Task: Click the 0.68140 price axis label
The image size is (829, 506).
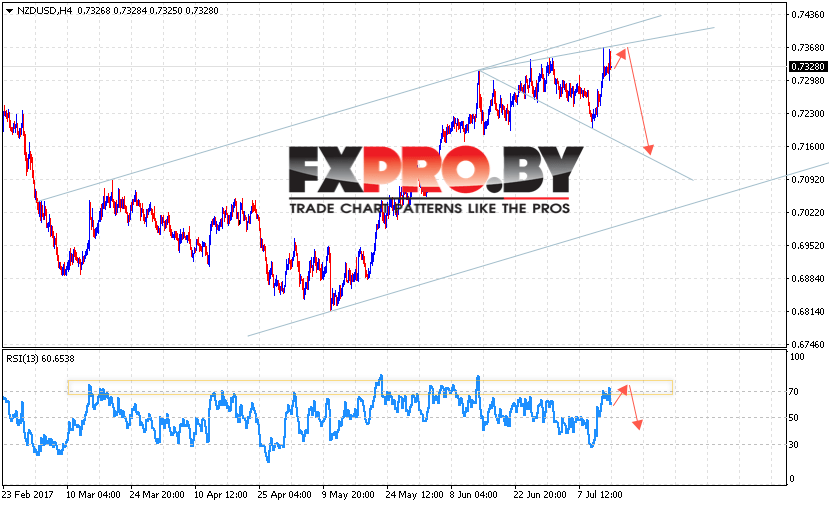Action: [808, 311]
